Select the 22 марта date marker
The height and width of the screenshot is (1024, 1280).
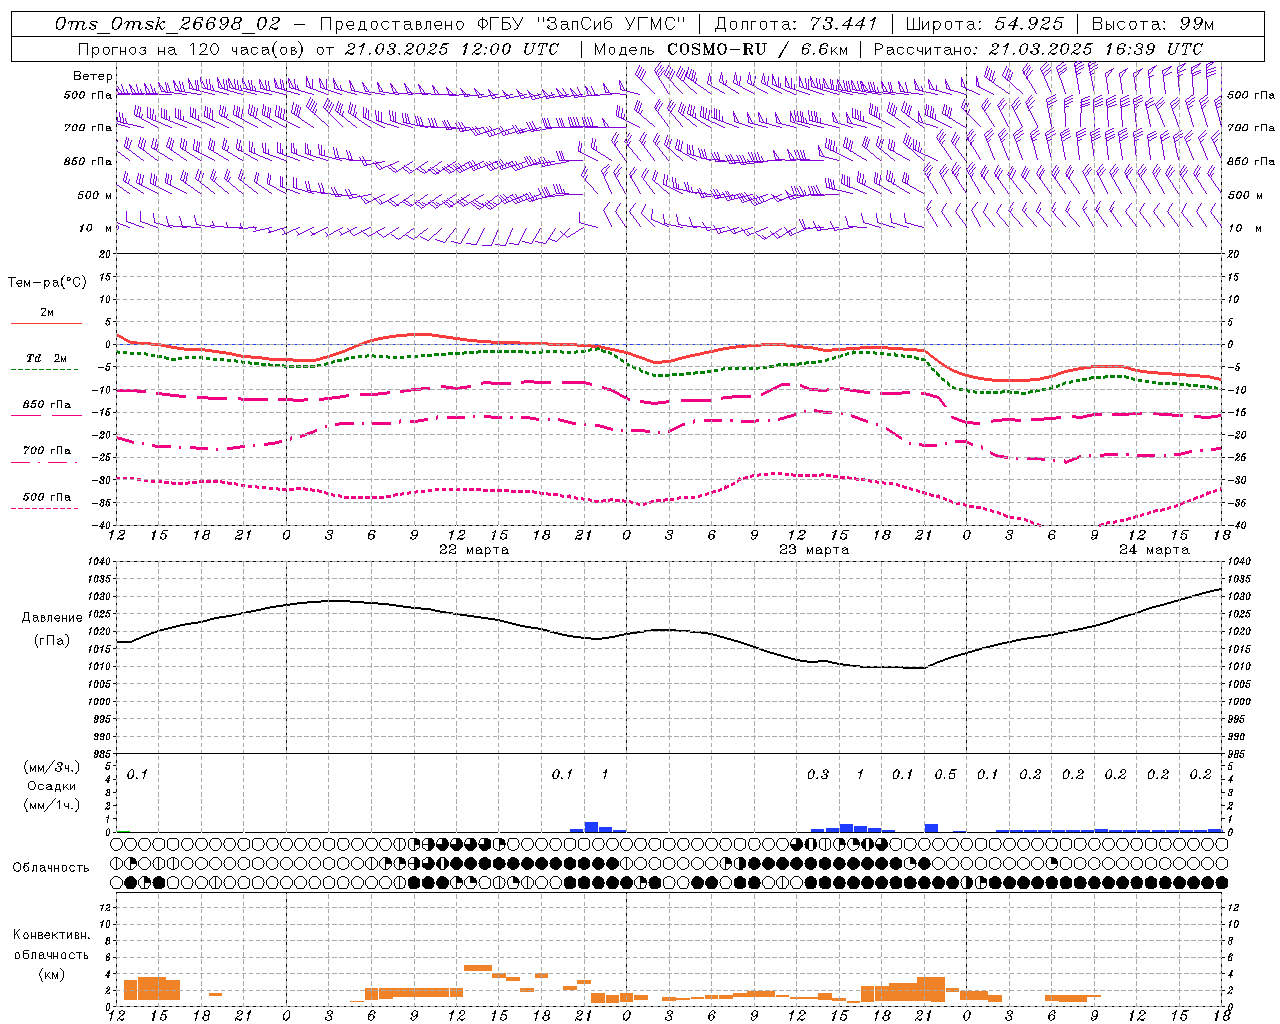coord(474,549)
